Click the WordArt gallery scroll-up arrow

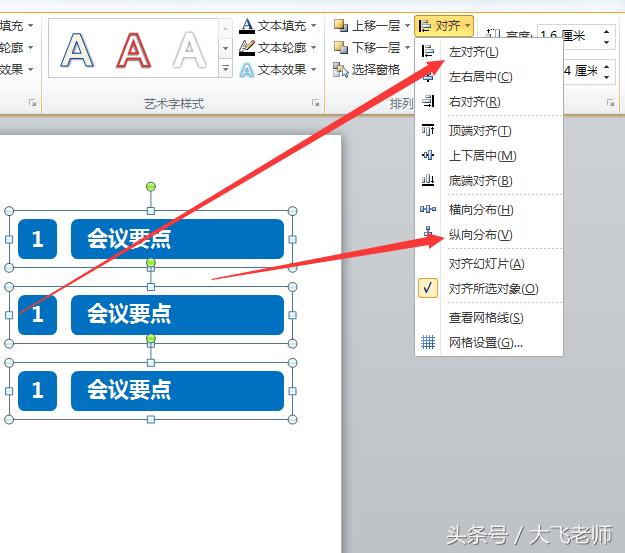coord(226,29)
